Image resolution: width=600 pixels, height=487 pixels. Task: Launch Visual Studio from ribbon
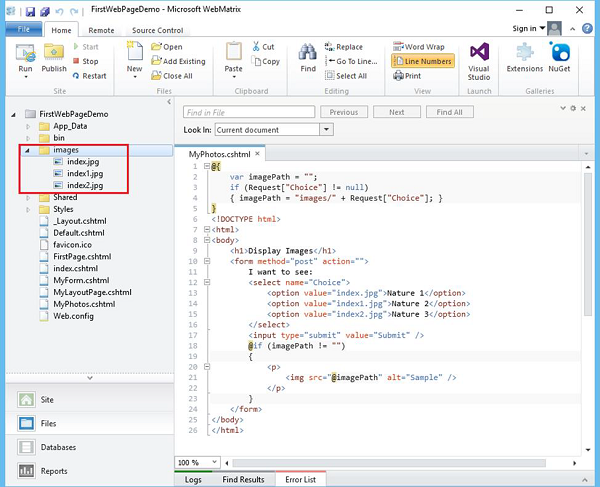point(479,52)
